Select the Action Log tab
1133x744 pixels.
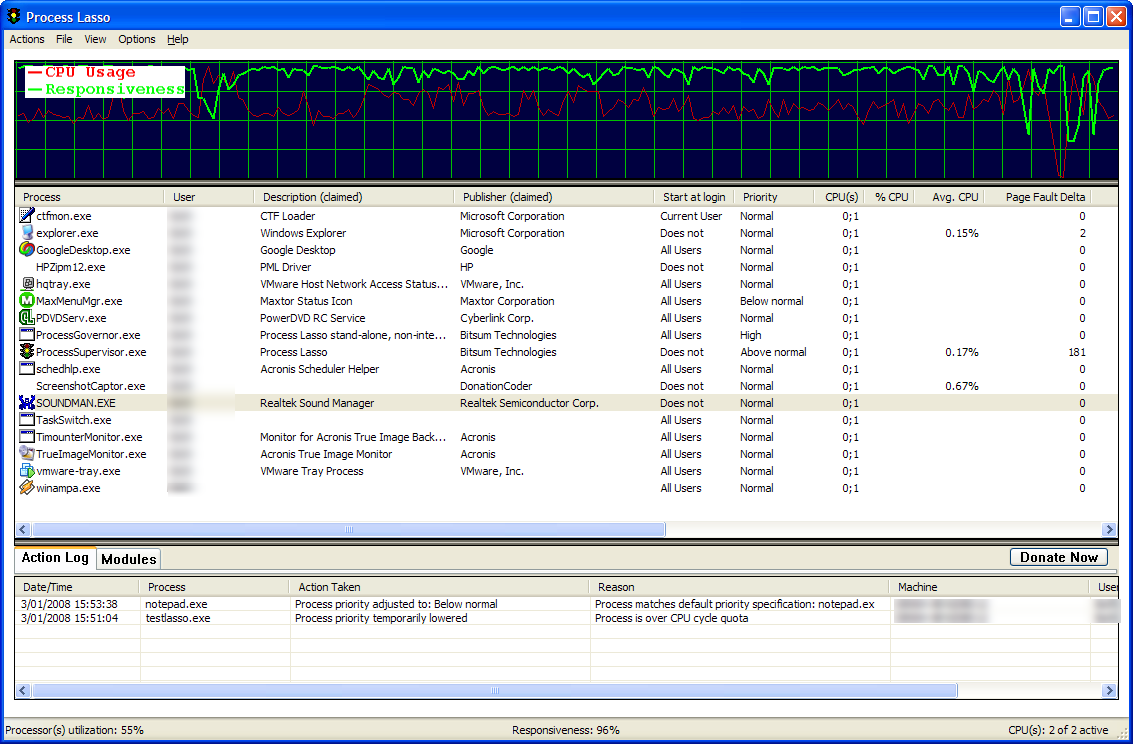click(55, 558)
